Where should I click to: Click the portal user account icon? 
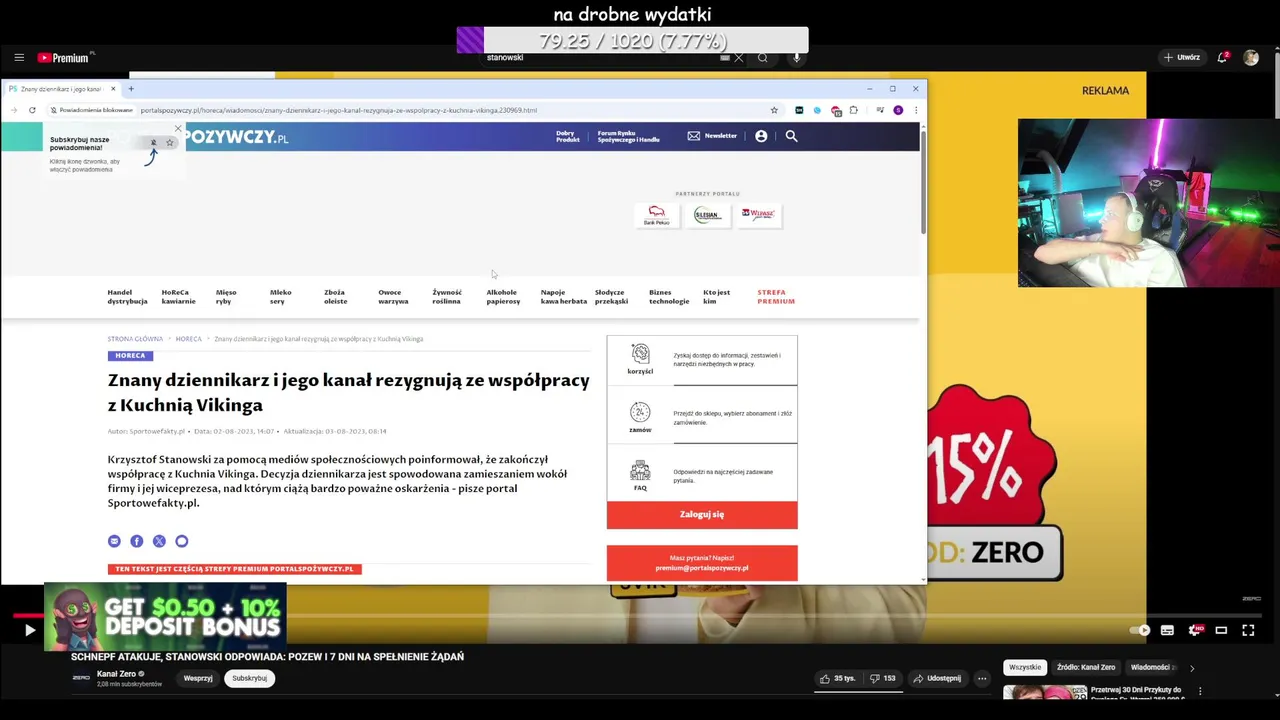pos(761,136)
